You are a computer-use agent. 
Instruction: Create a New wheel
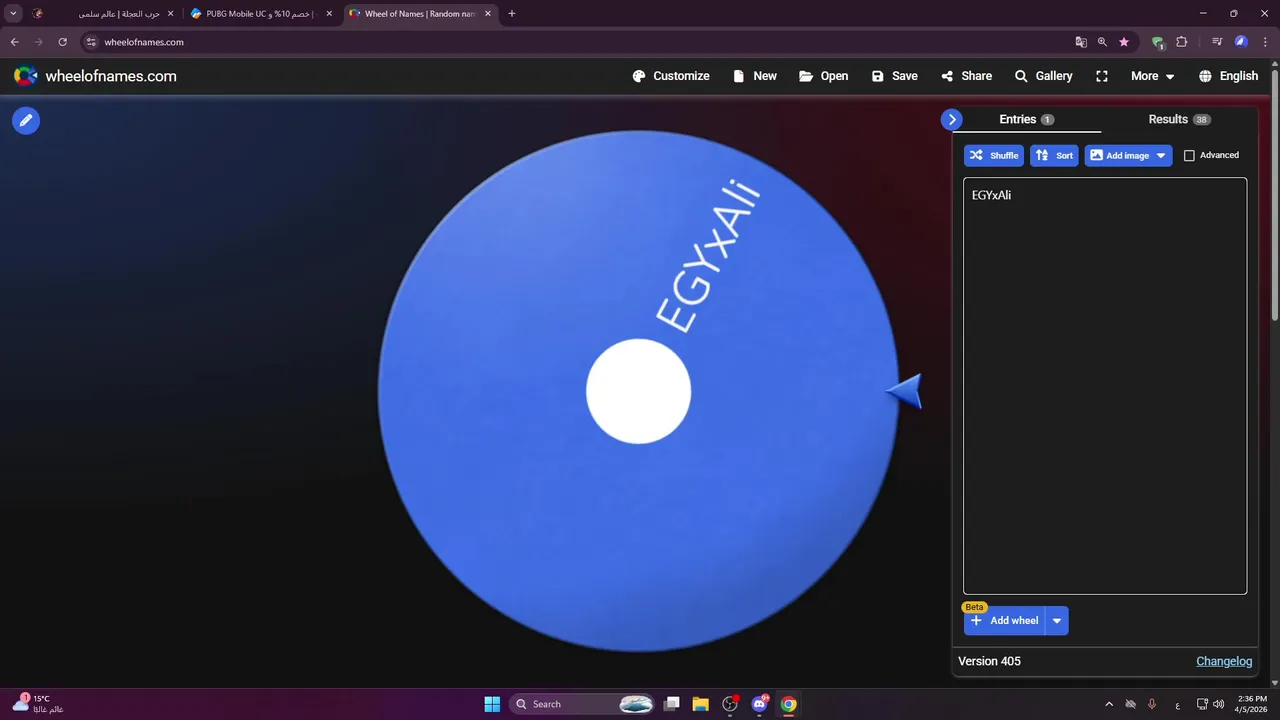coord(755,76)
